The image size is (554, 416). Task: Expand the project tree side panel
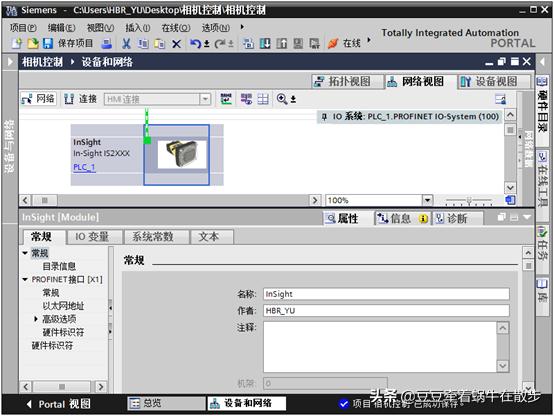click(x=10, y=62)
